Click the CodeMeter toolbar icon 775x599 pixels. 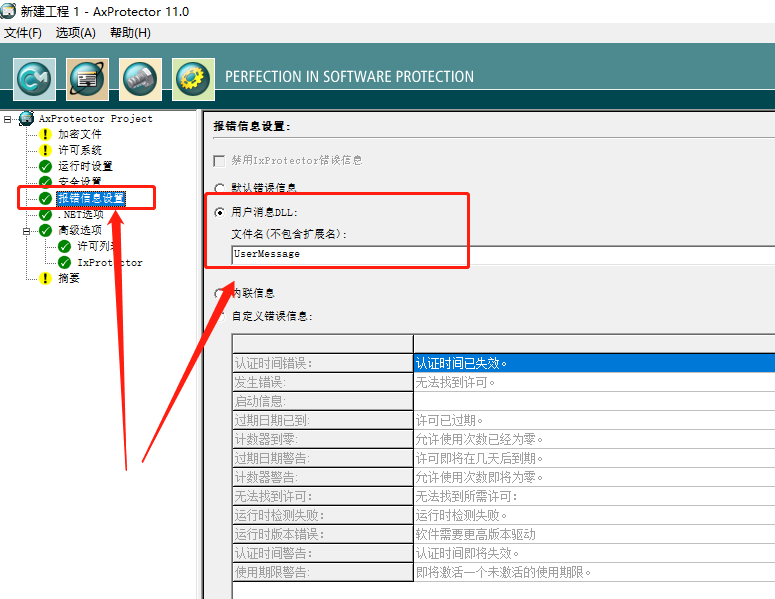point(34,79)
